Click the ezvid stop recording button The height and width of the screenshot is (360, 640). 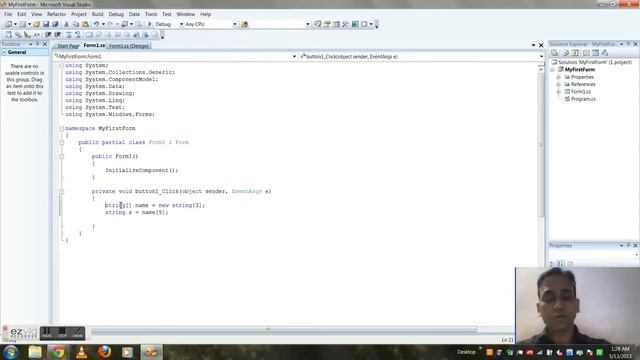click(62, 333)
